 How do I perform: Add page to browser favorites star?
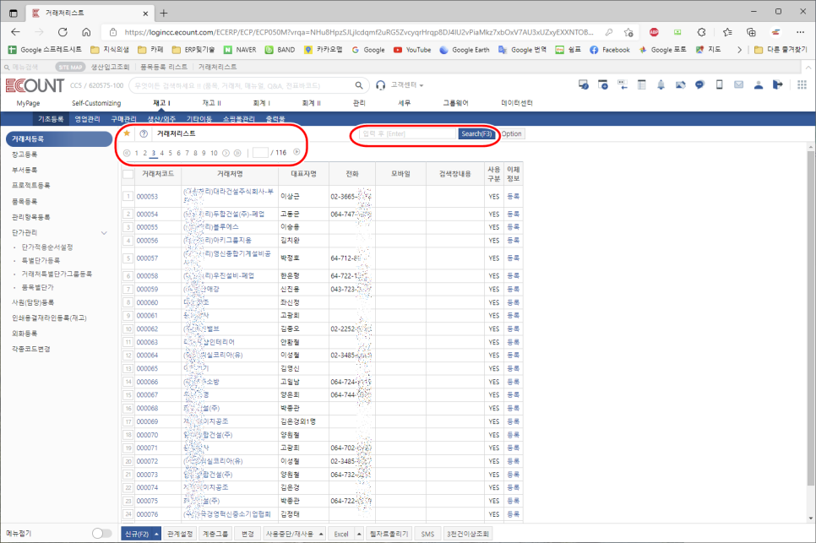point(629,32)
